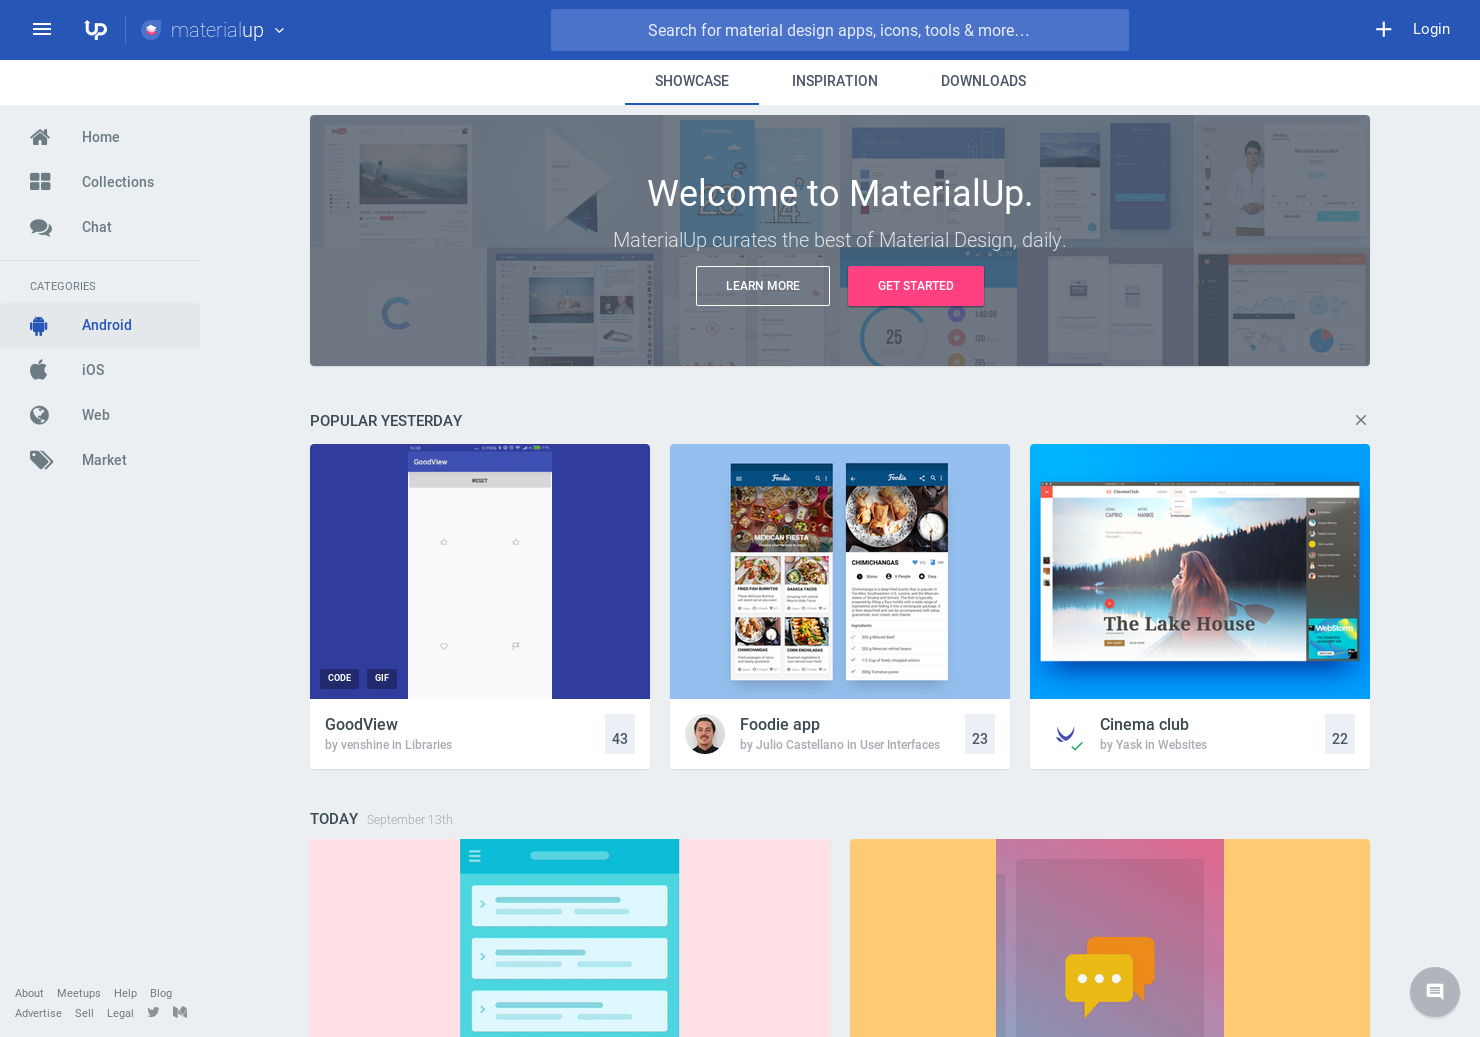The height and width of the screenshot is (1037, 1480).
Task: Open the Meetups footer link
Action: pyautogui.click(x=79, y=993)
